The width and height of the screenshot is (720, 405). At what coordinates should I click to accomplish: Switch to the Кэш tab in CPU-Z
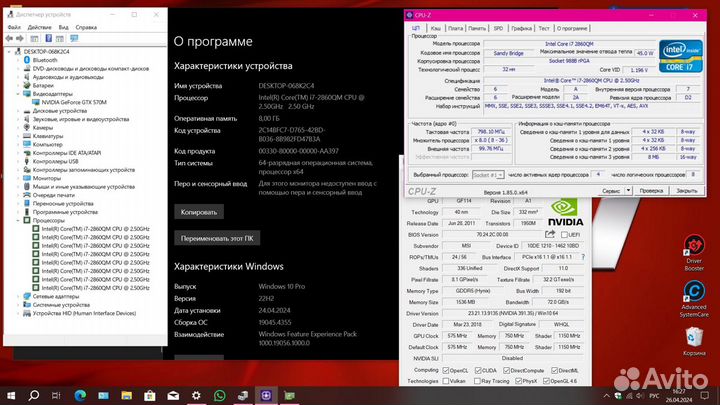435,28
